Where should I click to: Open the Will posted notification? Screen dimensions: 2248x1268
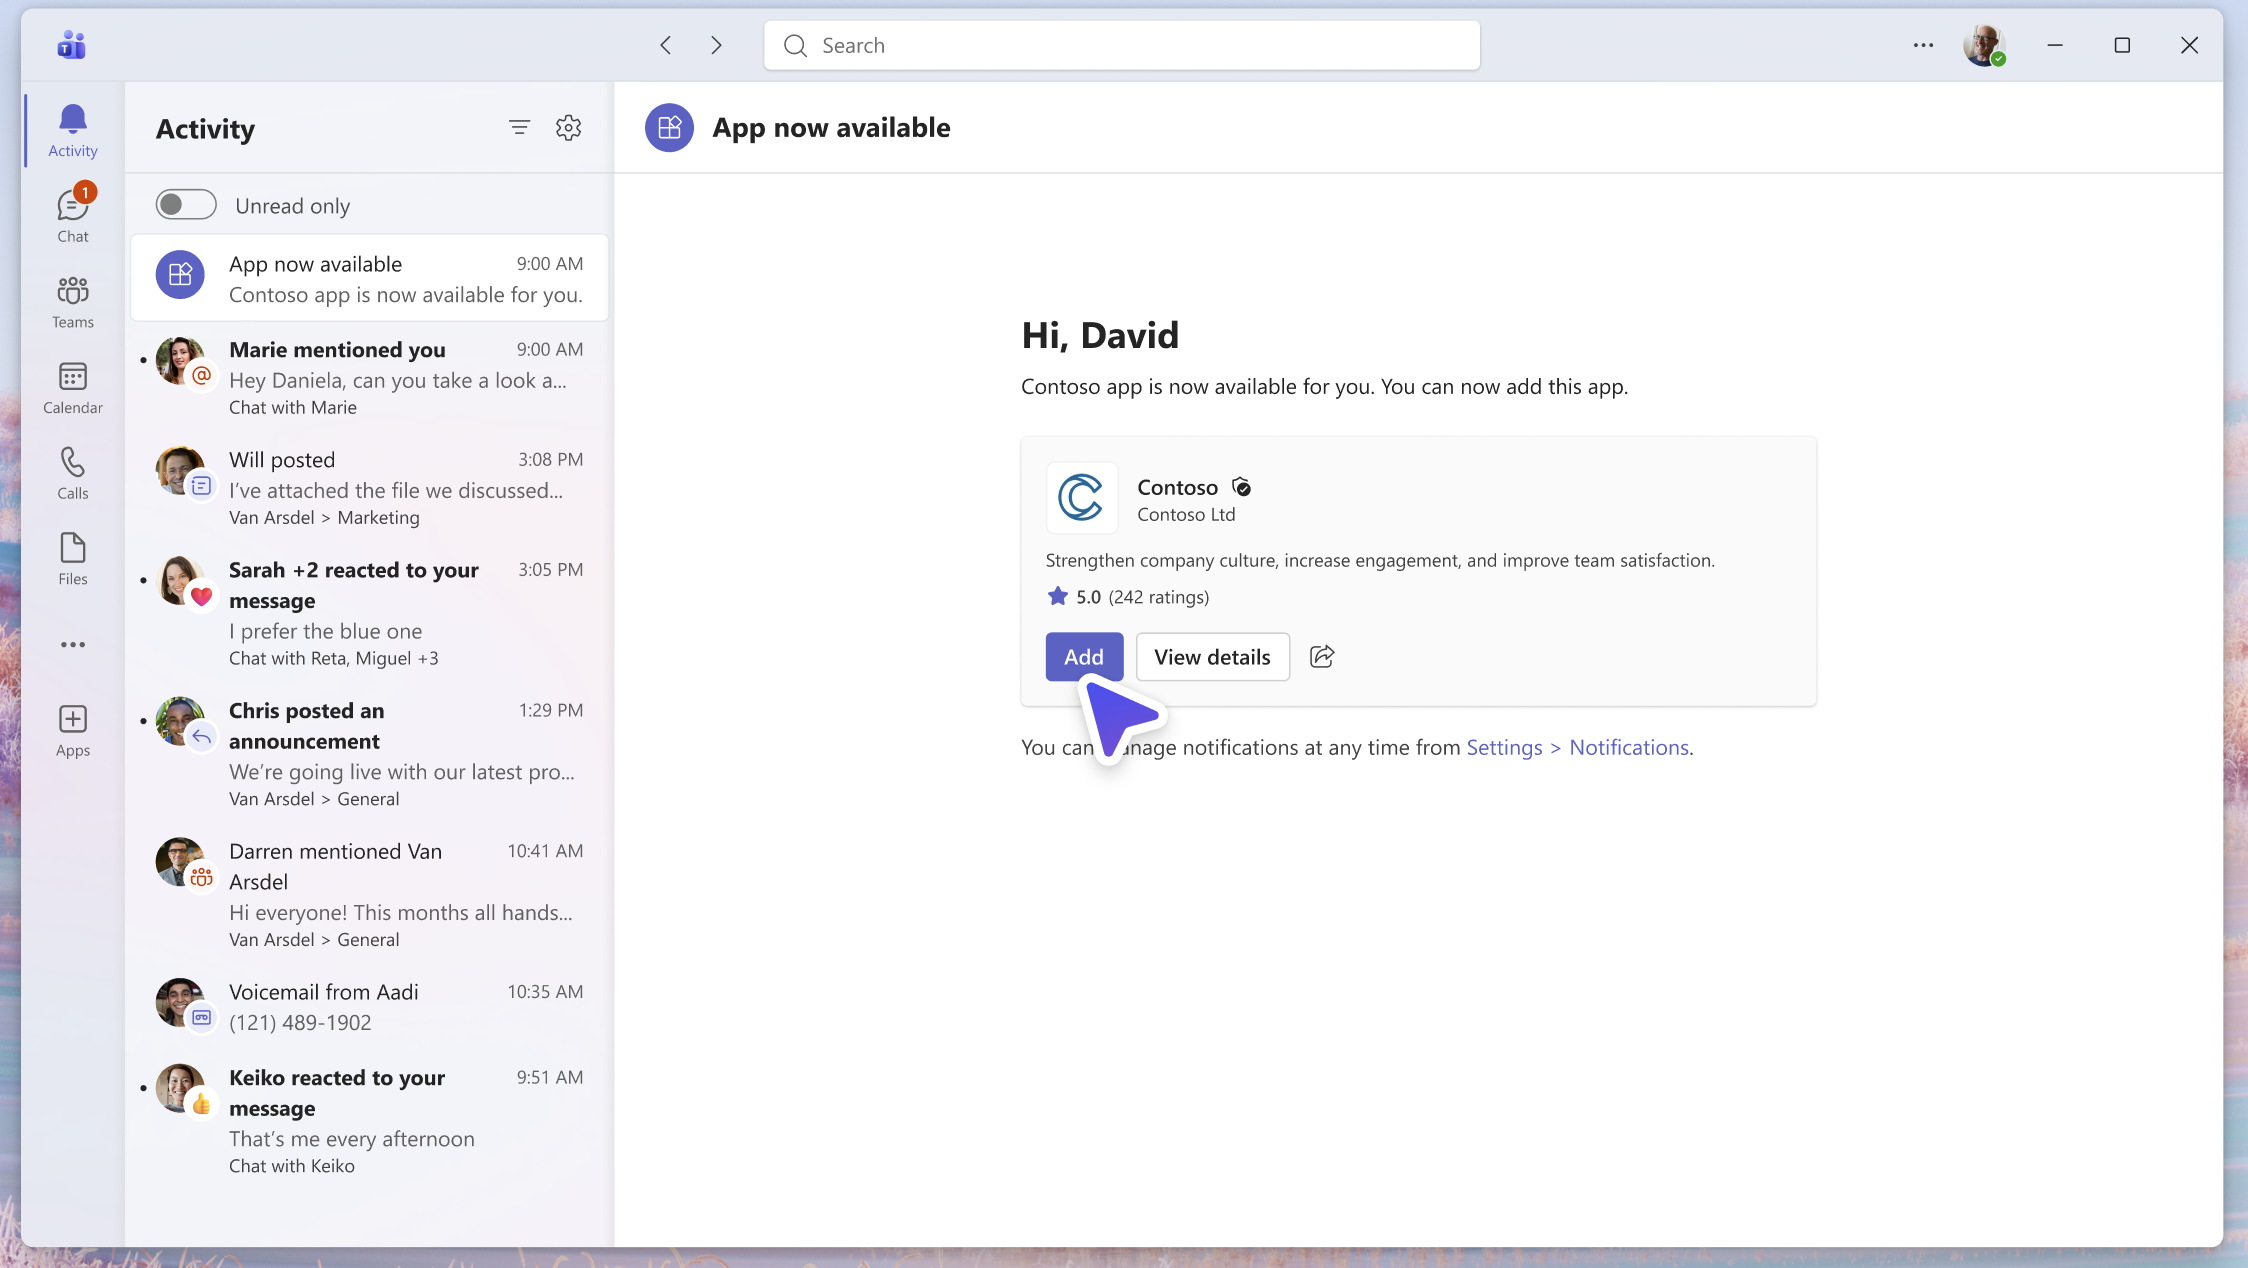pos(369,487)
